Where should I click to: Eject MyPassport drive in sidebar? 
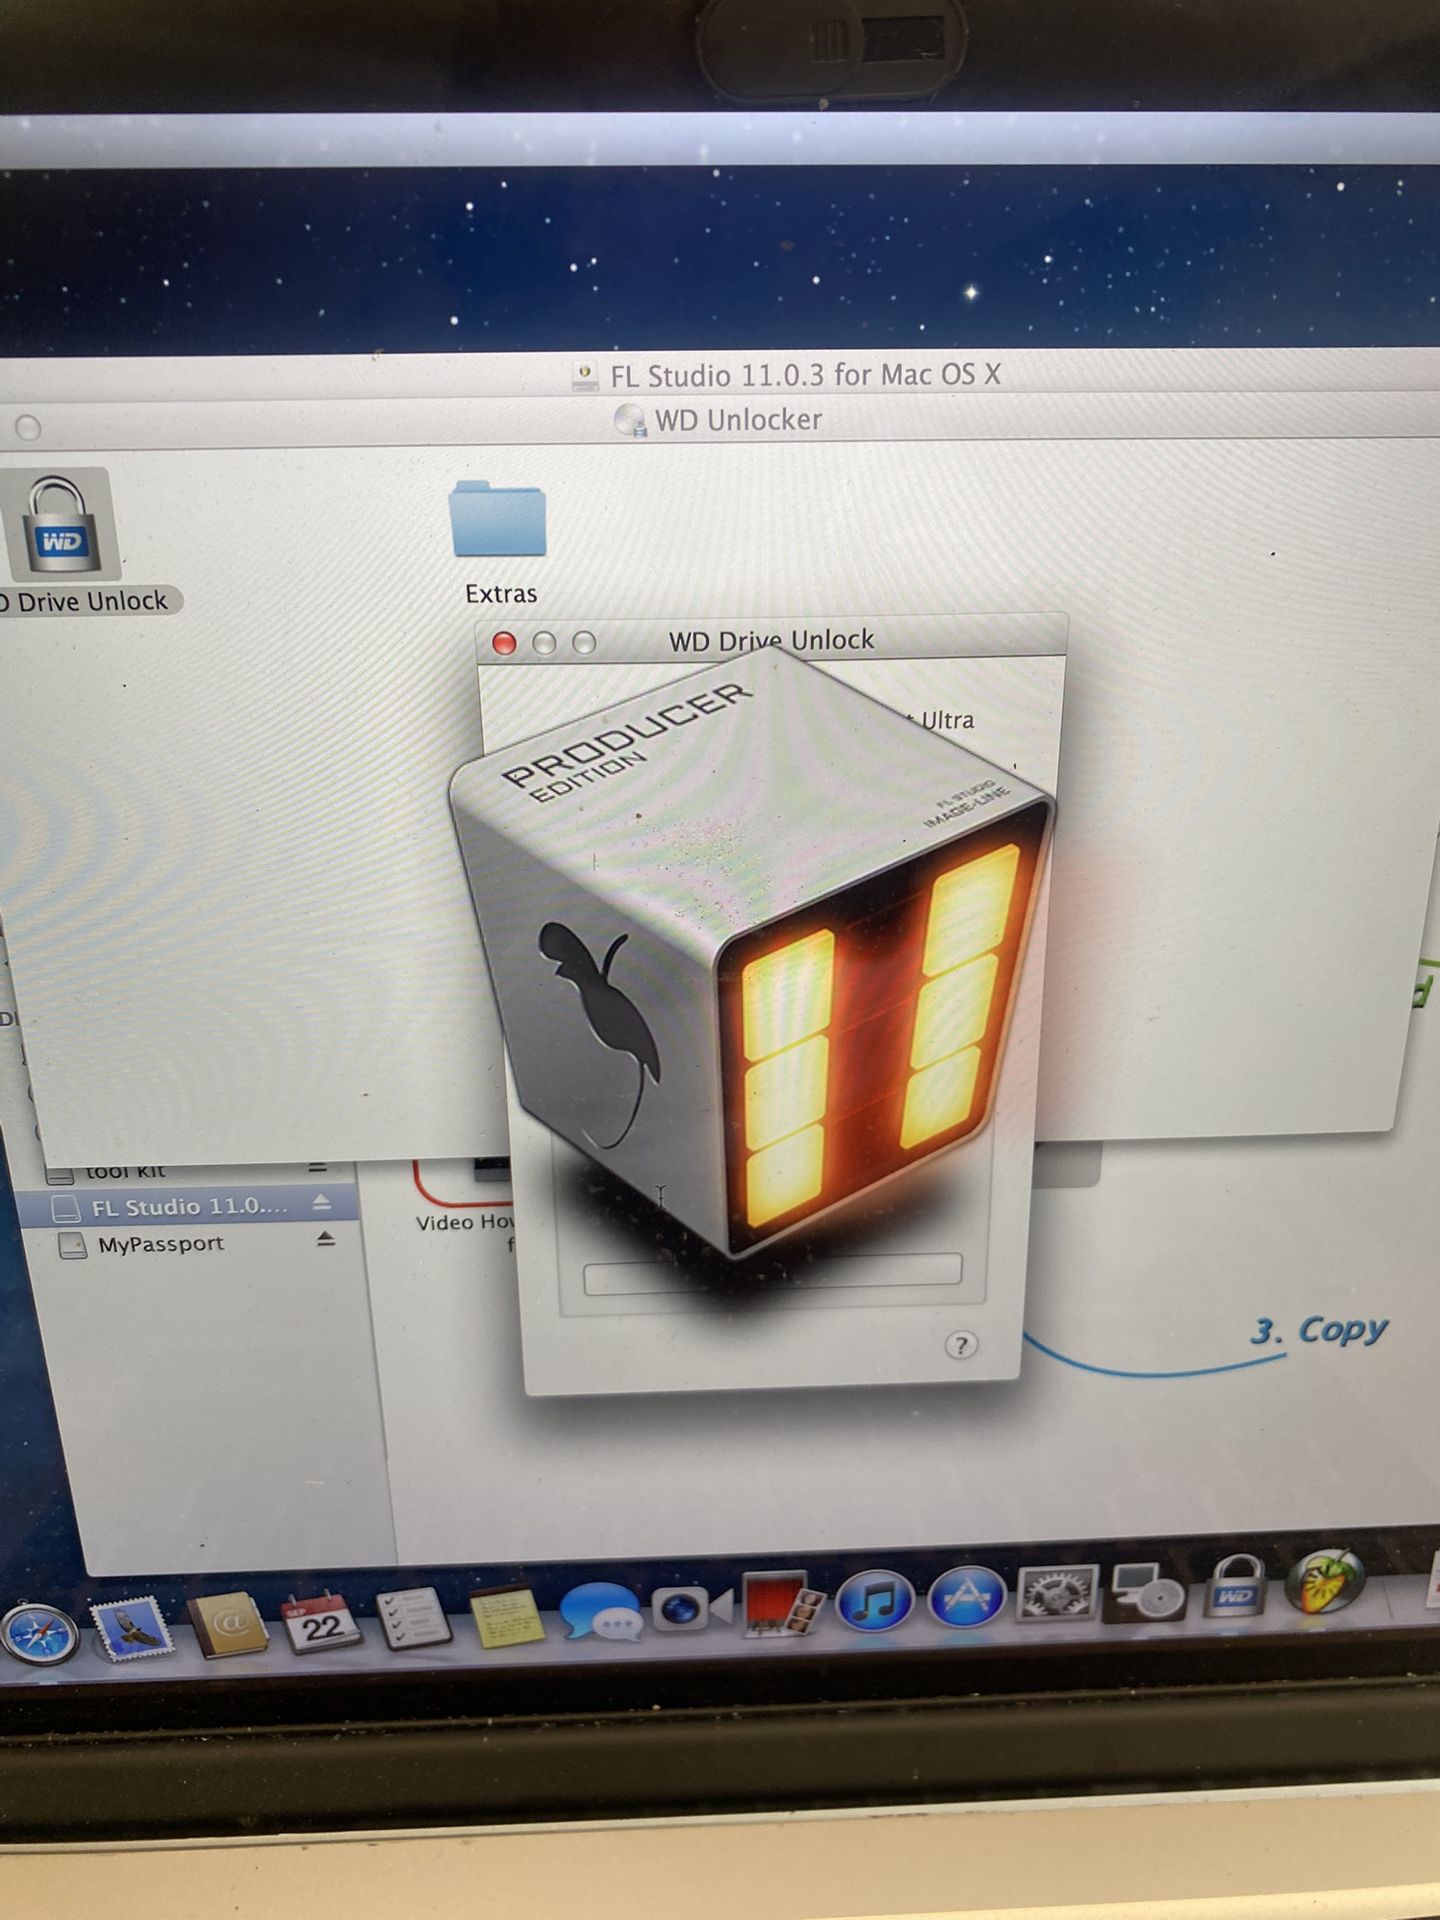point(326,1239)
